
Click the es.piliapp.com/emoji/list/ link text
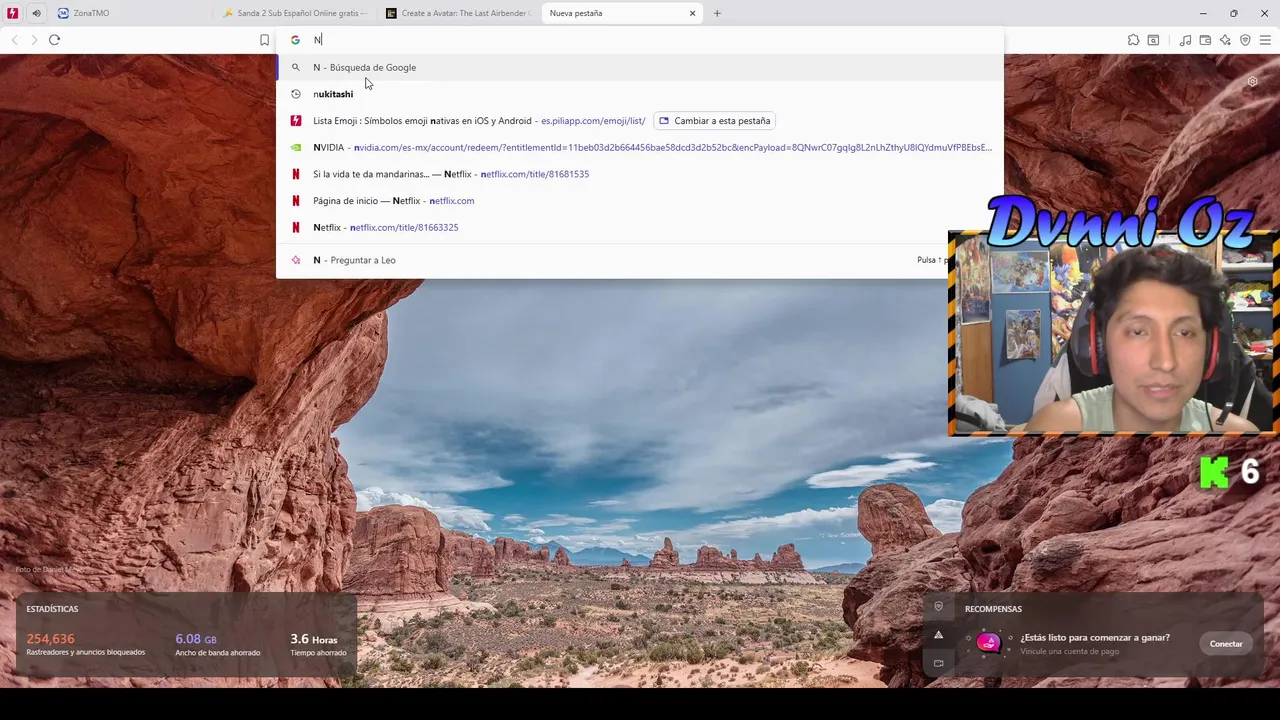point(593,121)
